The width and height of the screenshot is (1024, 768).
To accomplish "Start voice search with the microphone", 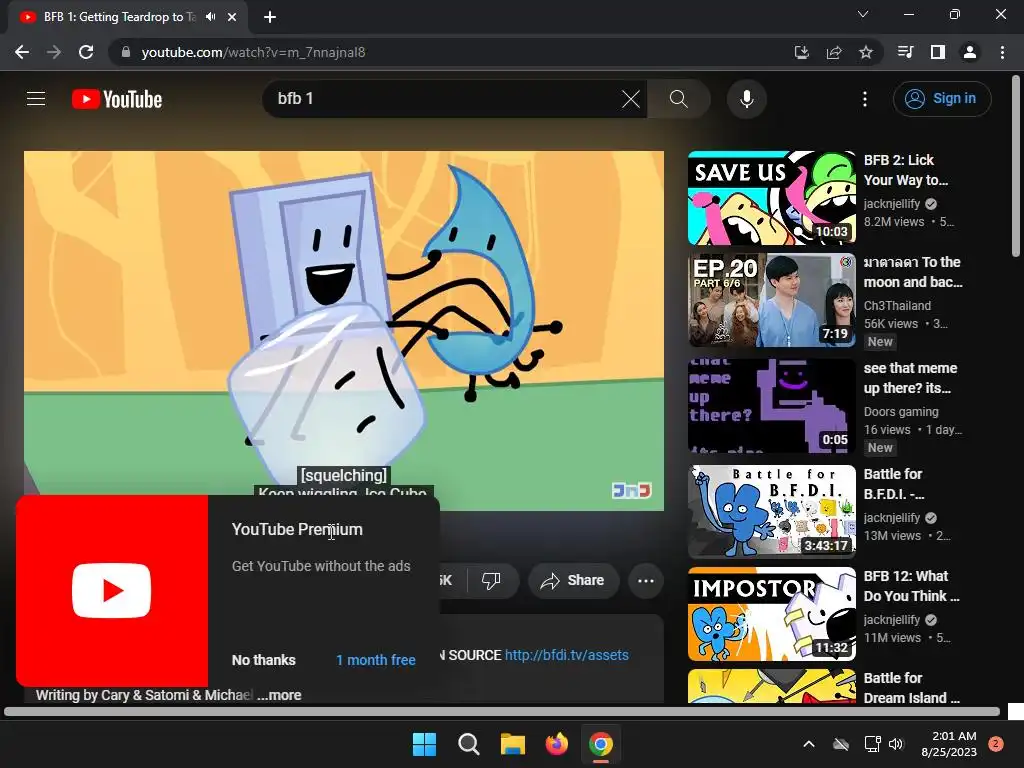I will tap(746, 99).
